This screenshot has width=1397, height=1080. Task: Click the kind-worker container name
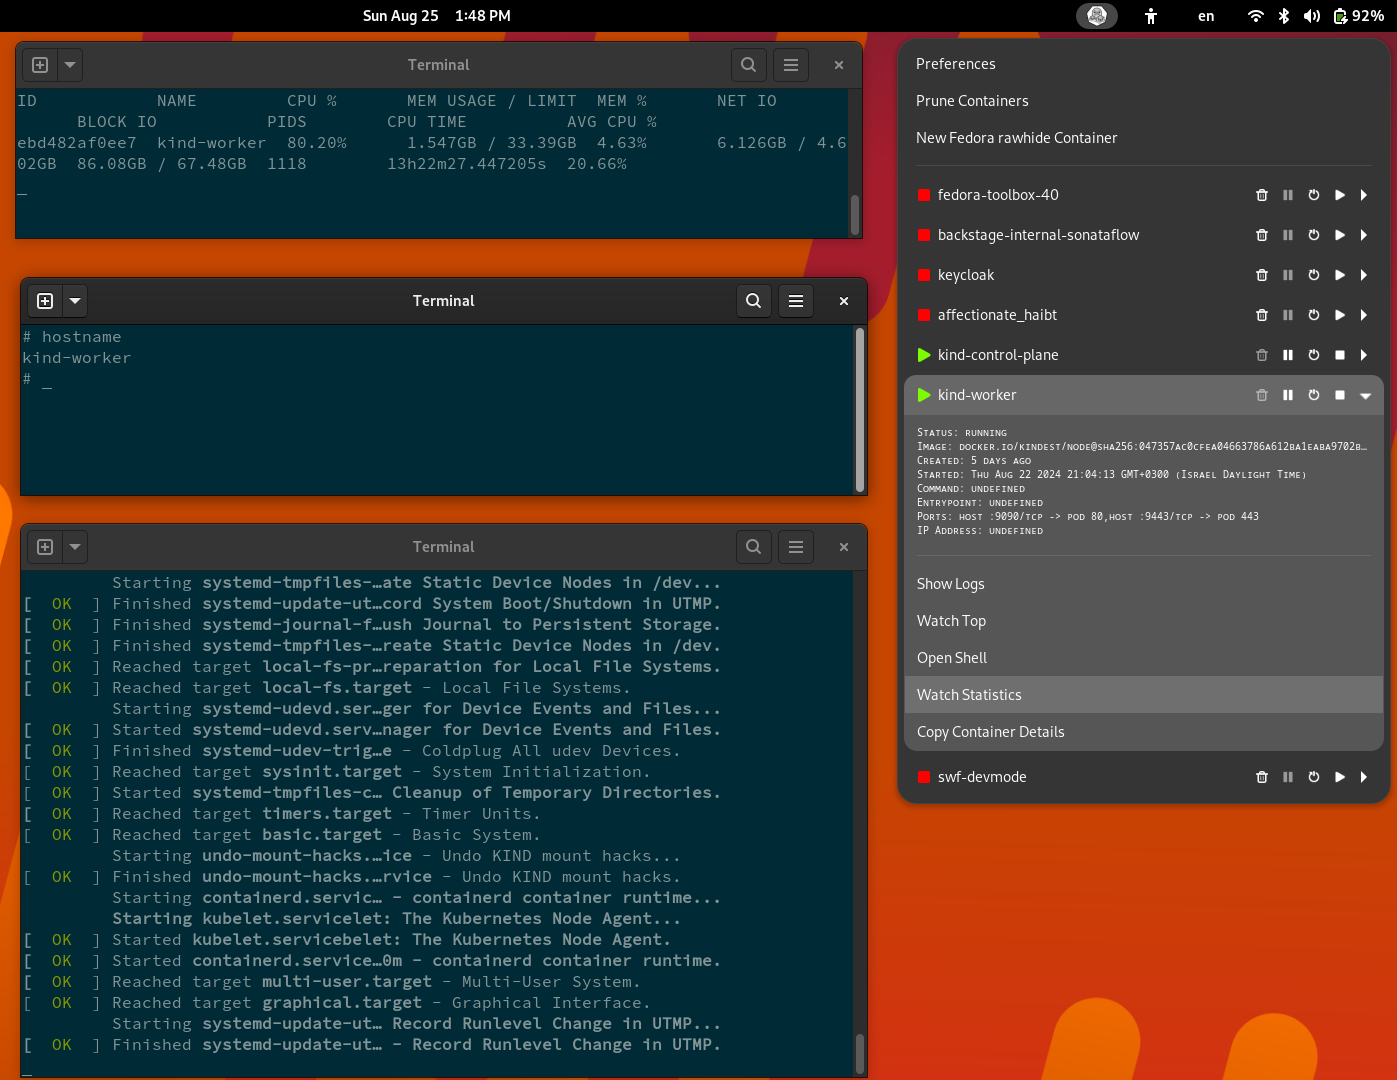click(977, 395)
